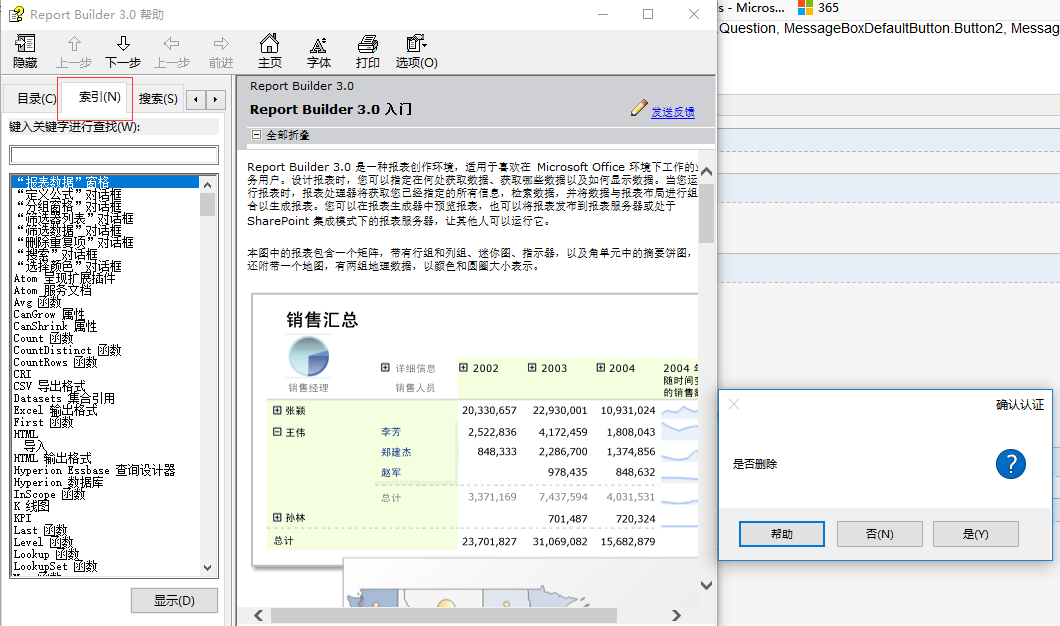Click the 销售汇总 report title
The image size is (1060, 626).
point(322,320)
